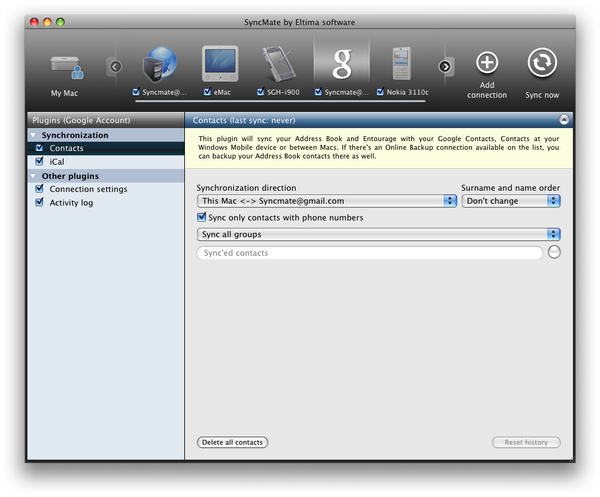
Task: Collapse the Contacts panel header arrow
Action: 564,120
